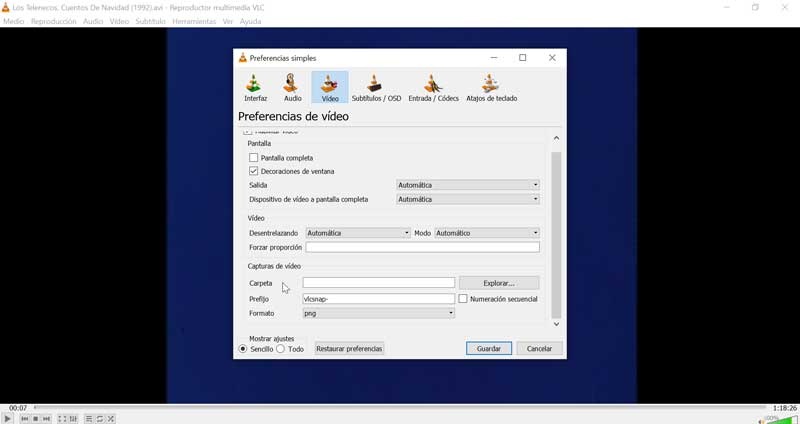Click the Cancelar button
This screenshot has height=424, width=800.
(x=539, y=348)
